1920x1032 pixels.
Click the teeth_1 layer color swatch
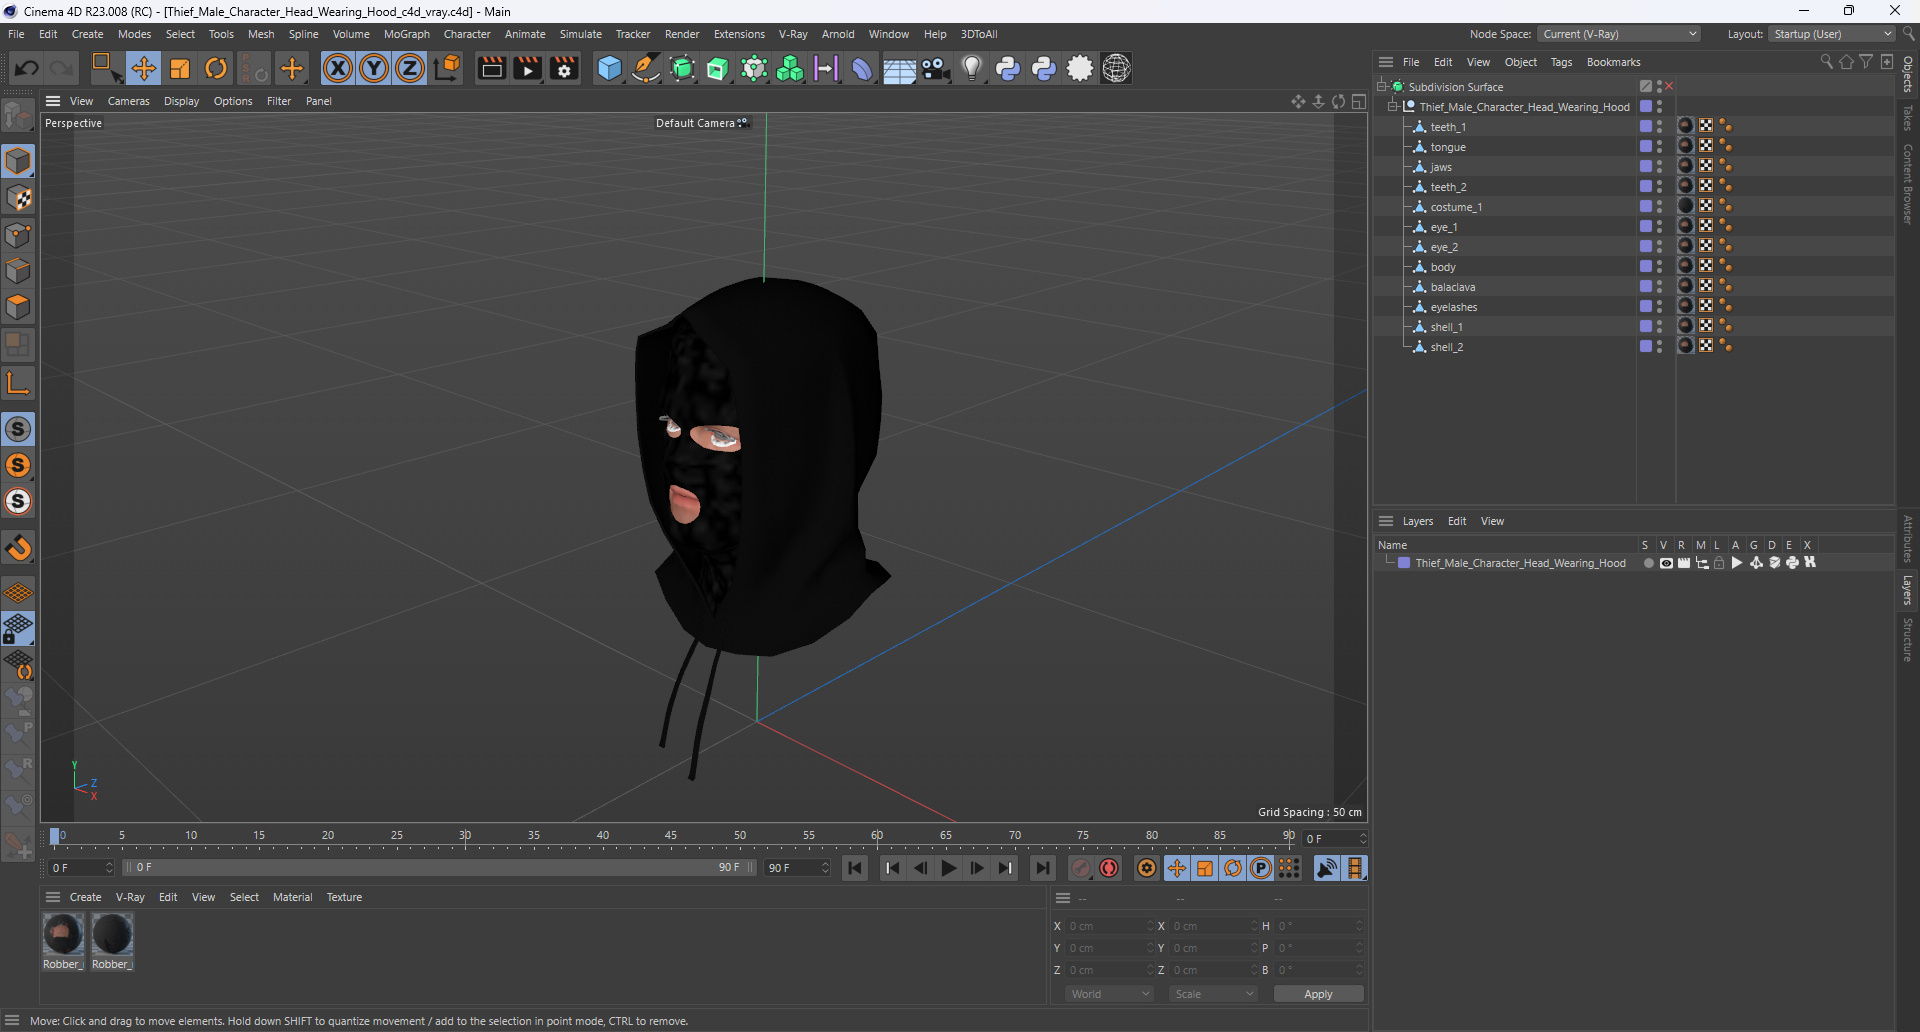pos(1645,127)
